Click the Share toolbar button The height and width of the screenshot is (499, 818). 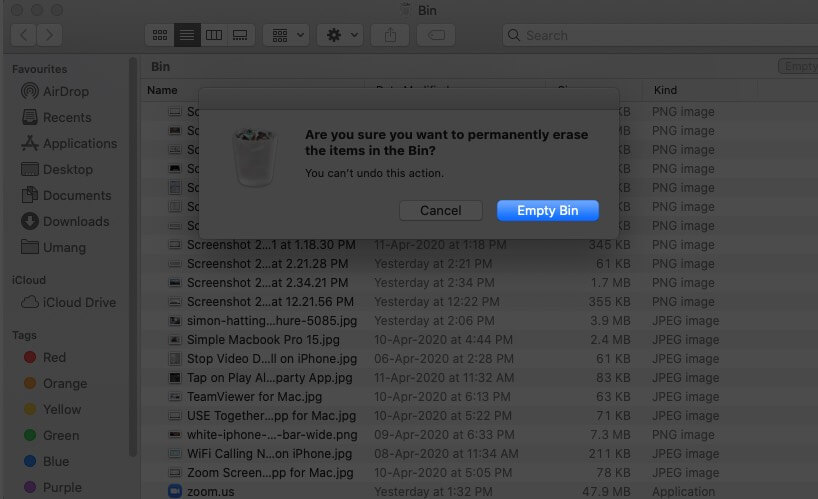pyautogui.click(x=390, y=35)
